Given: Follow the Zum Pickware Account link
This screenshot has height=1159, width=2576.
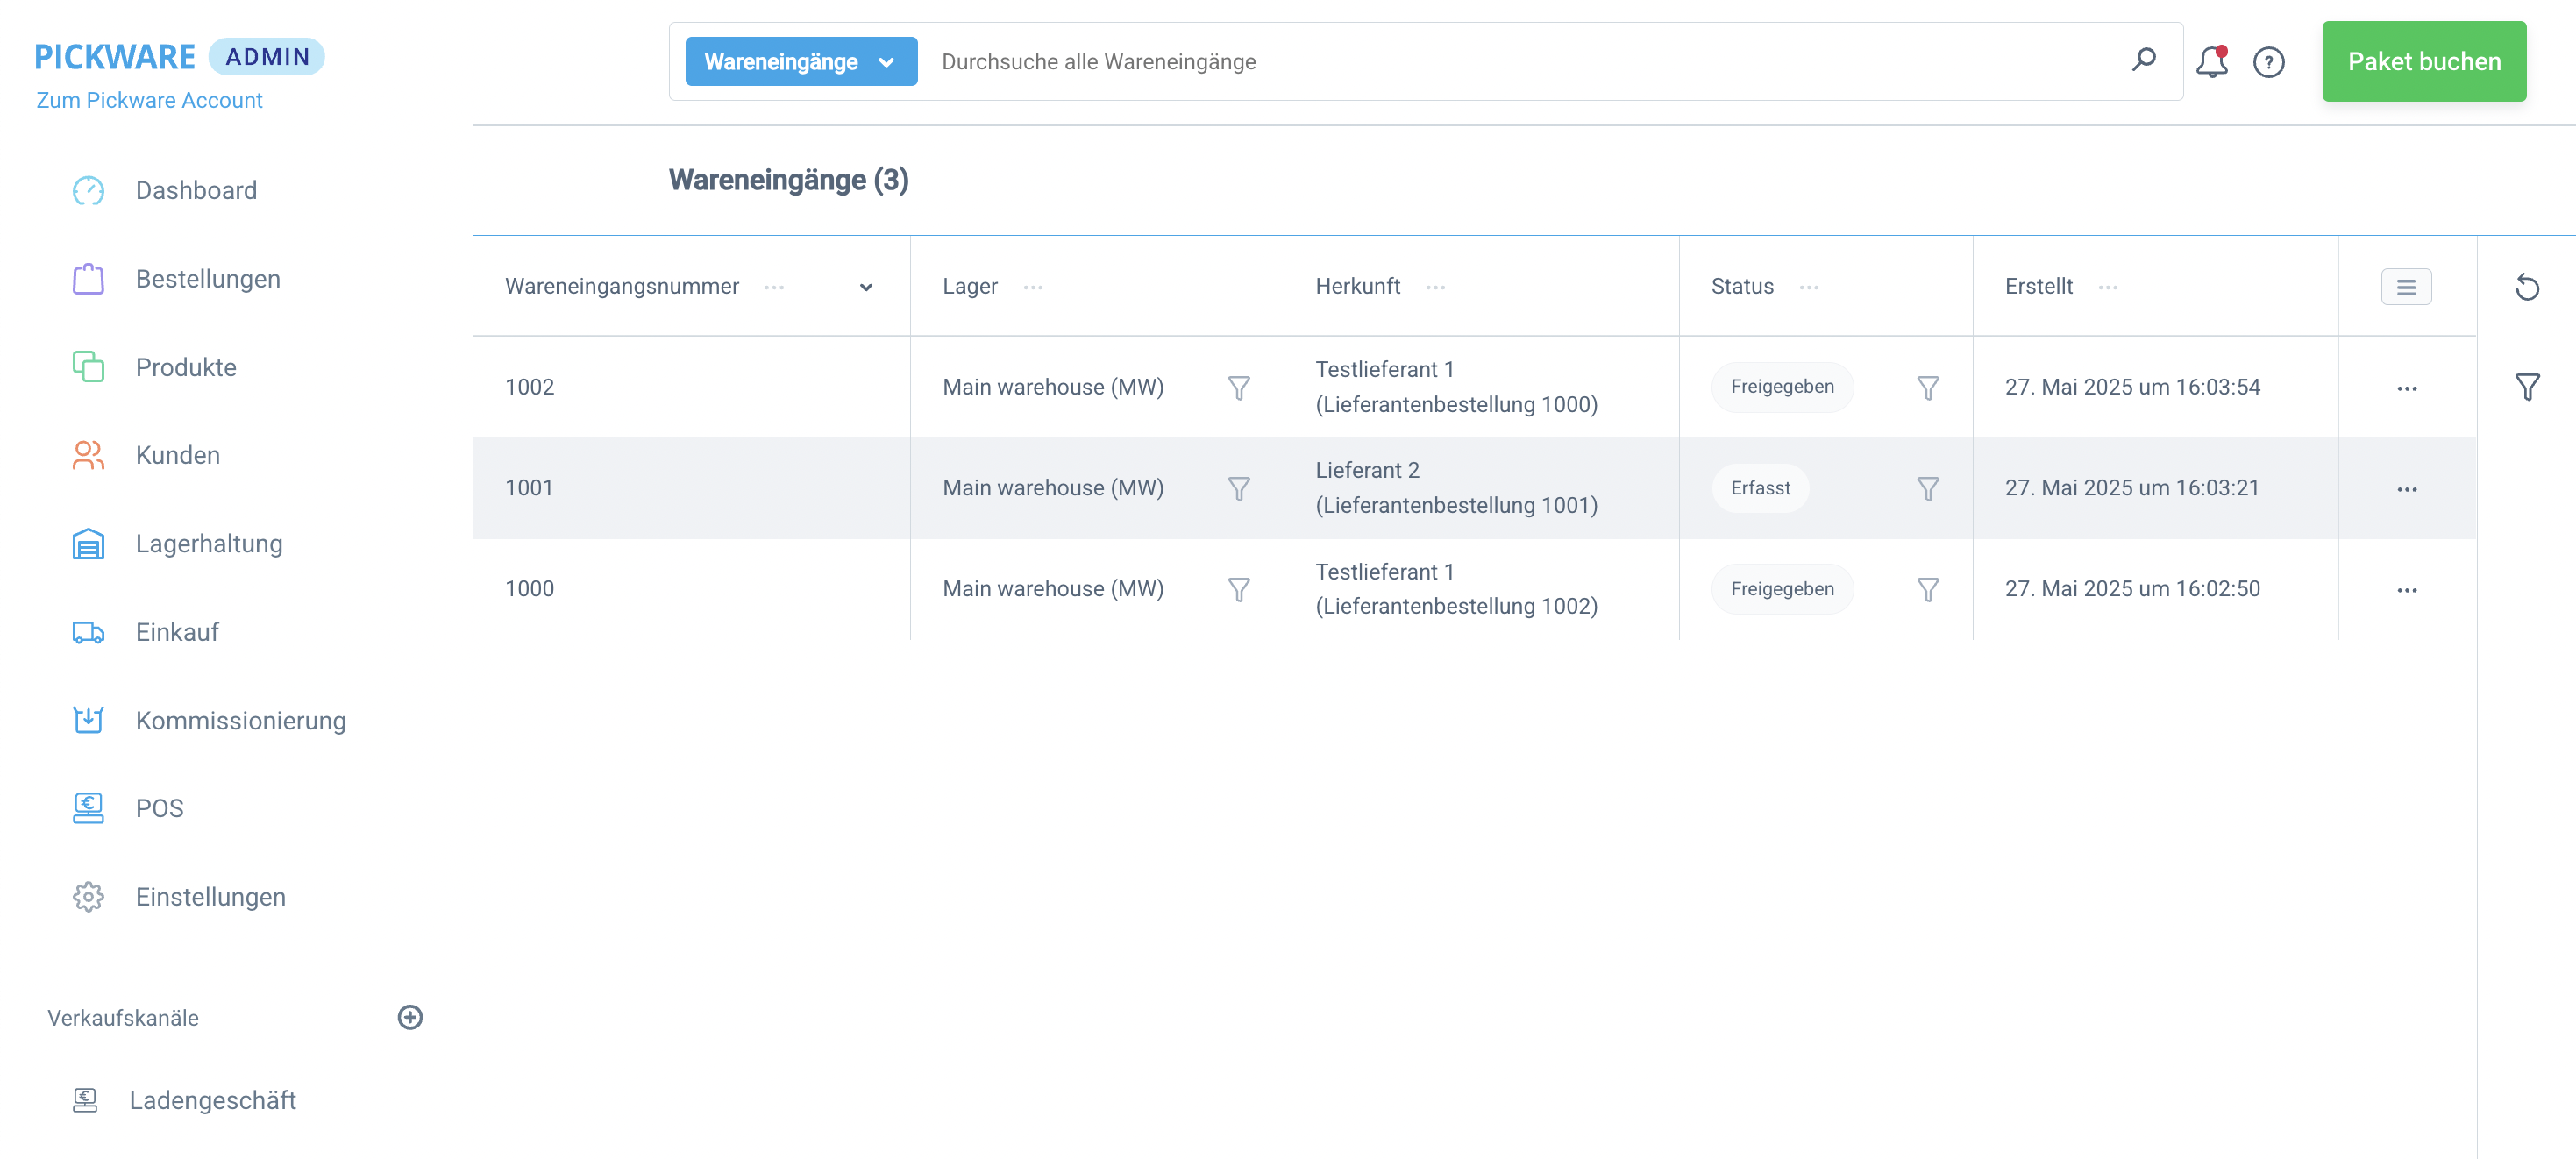Looking at the screenshot, I should coord(149,100).
